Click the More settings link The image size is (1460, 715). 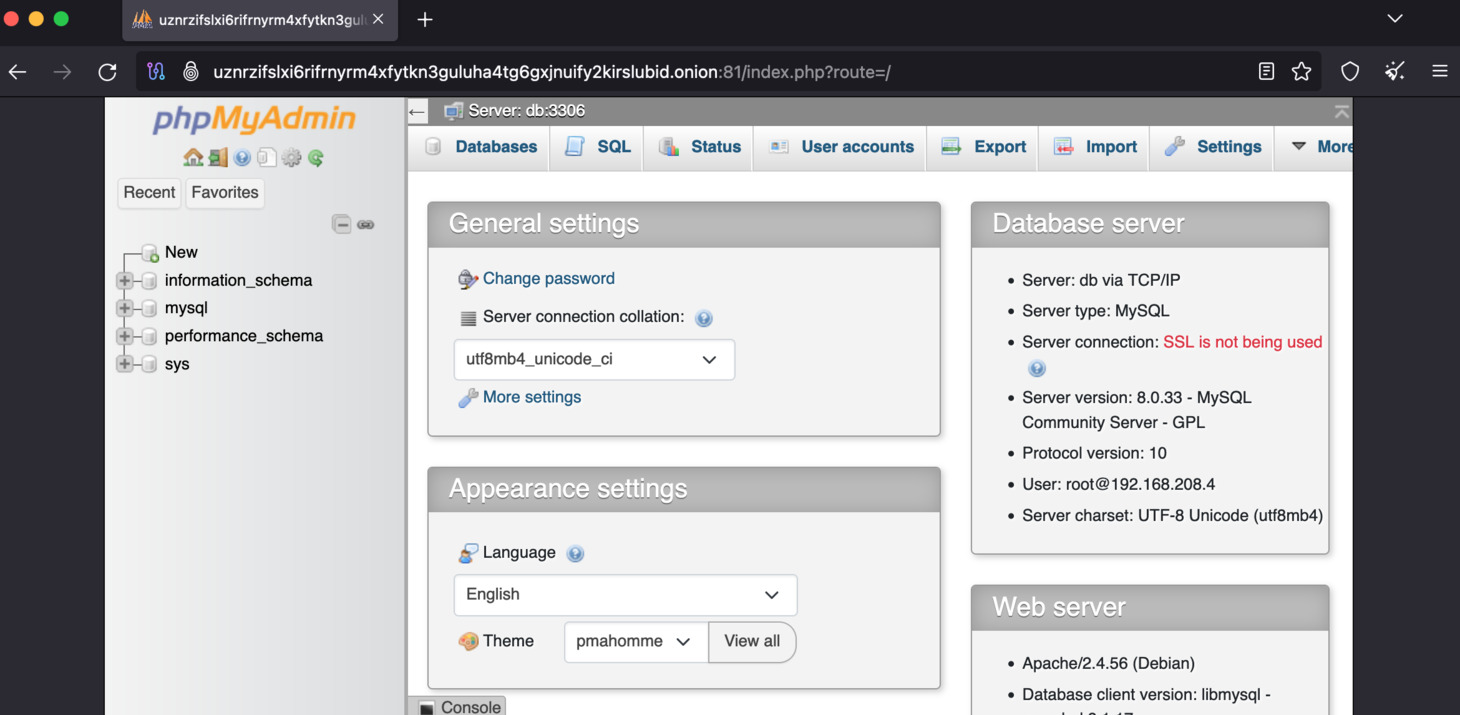[532, 397]
